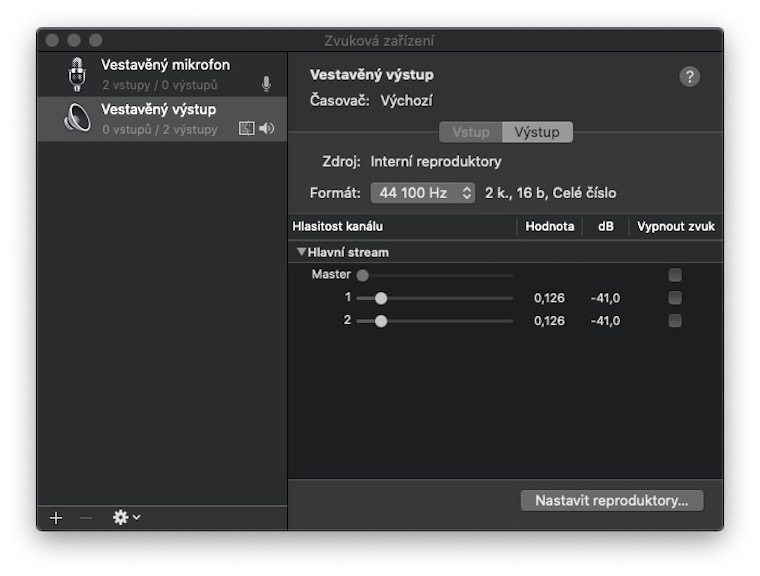The image size is (760, 576).
Task: Mute channel 1 checkbox
Action: coord(675,298)
